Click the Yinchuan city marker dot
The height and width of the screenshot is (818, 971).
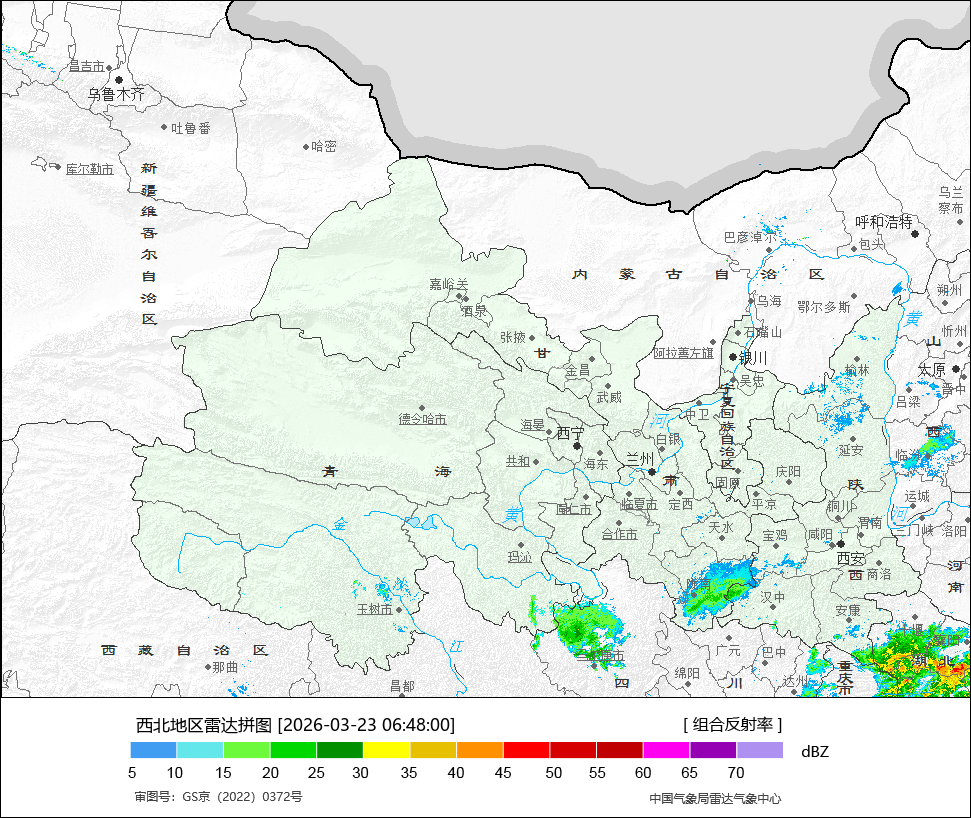pyautogui.click(x=733, y=357)
